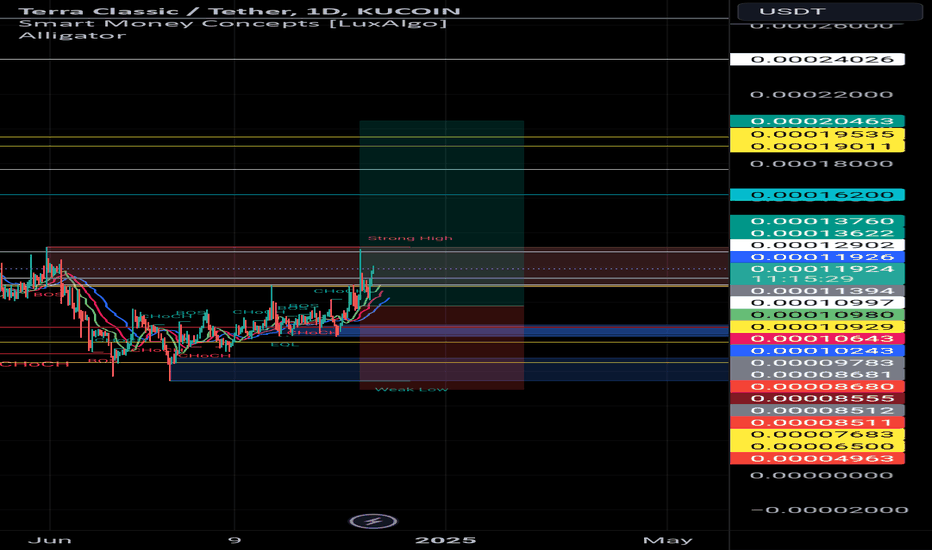Screen dimensions: 932x550
Task: Click the gray 0.00008512 price label
Action: coord(817,410)
